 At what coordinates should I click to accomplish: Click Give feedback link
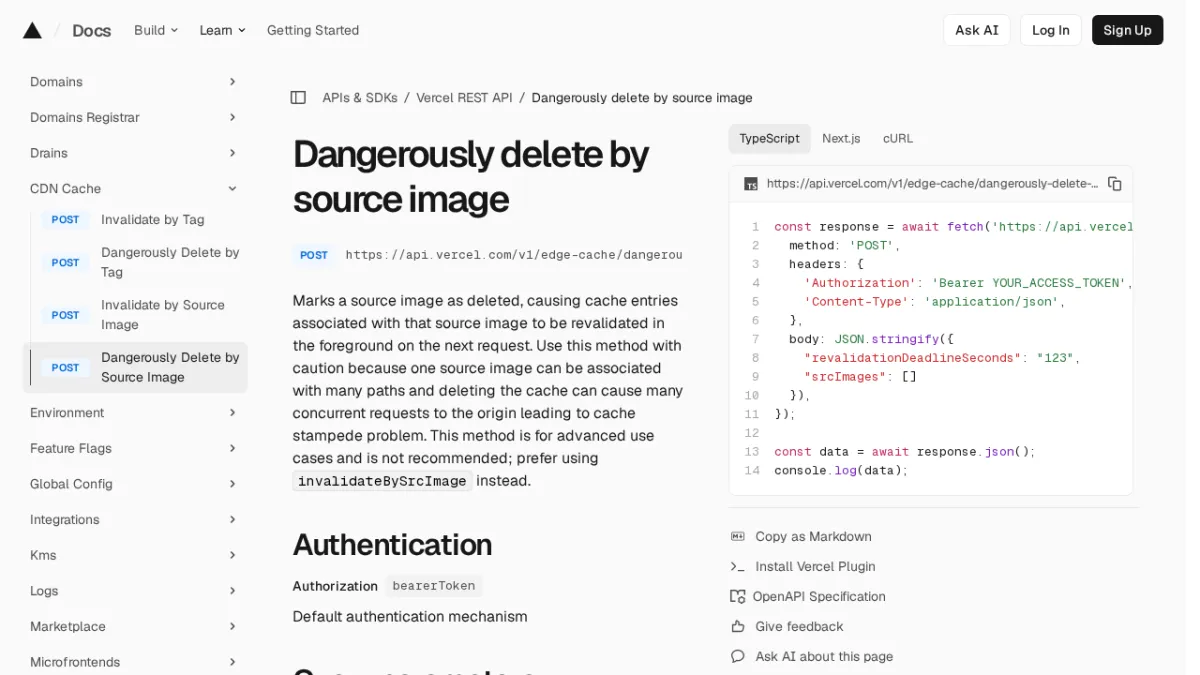799,627
